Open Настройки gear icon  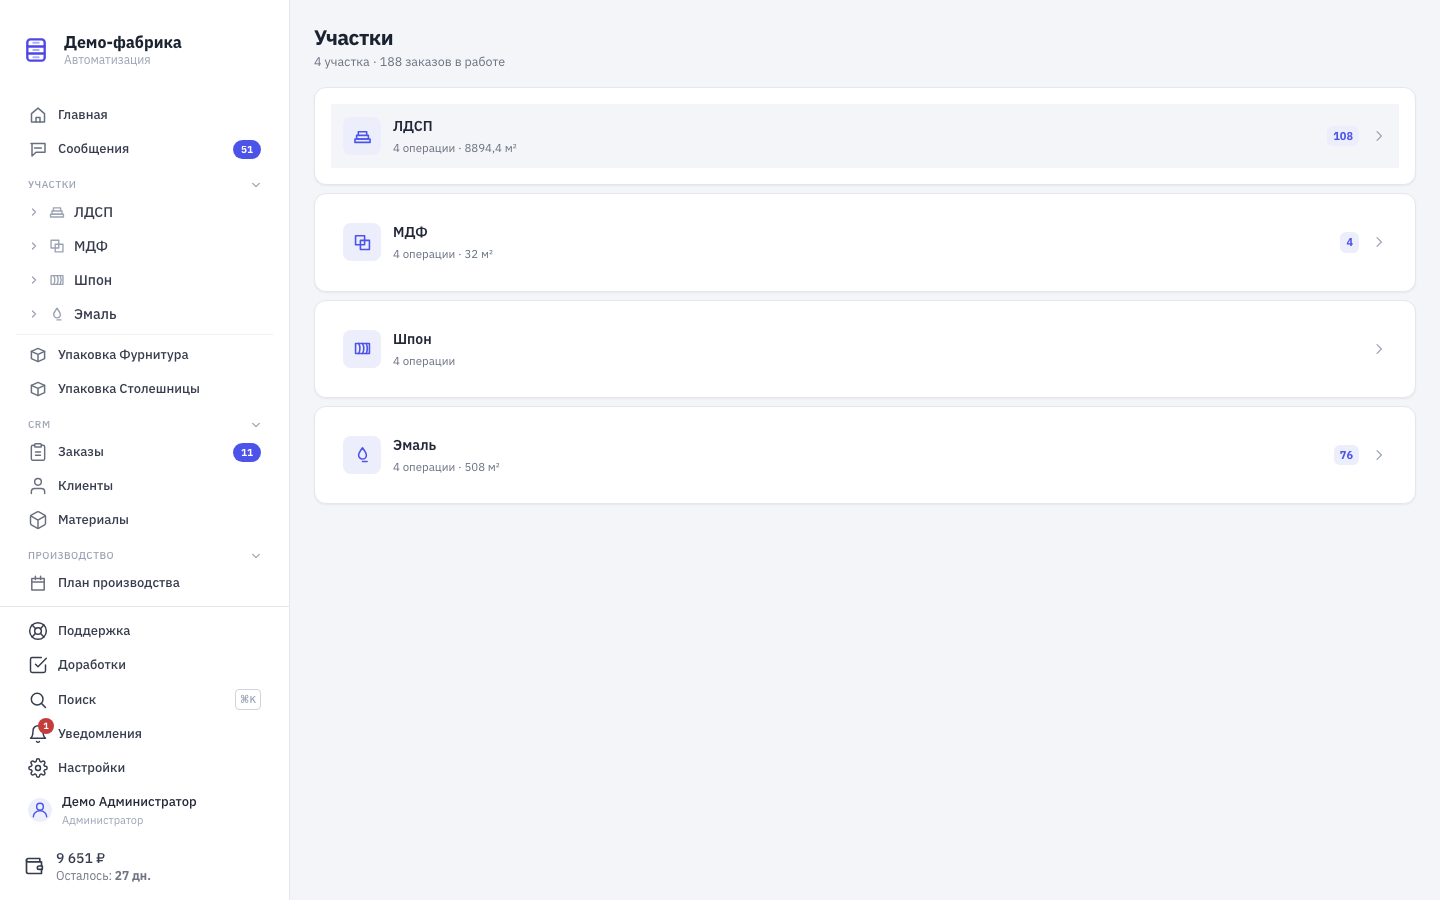point(38,768)
